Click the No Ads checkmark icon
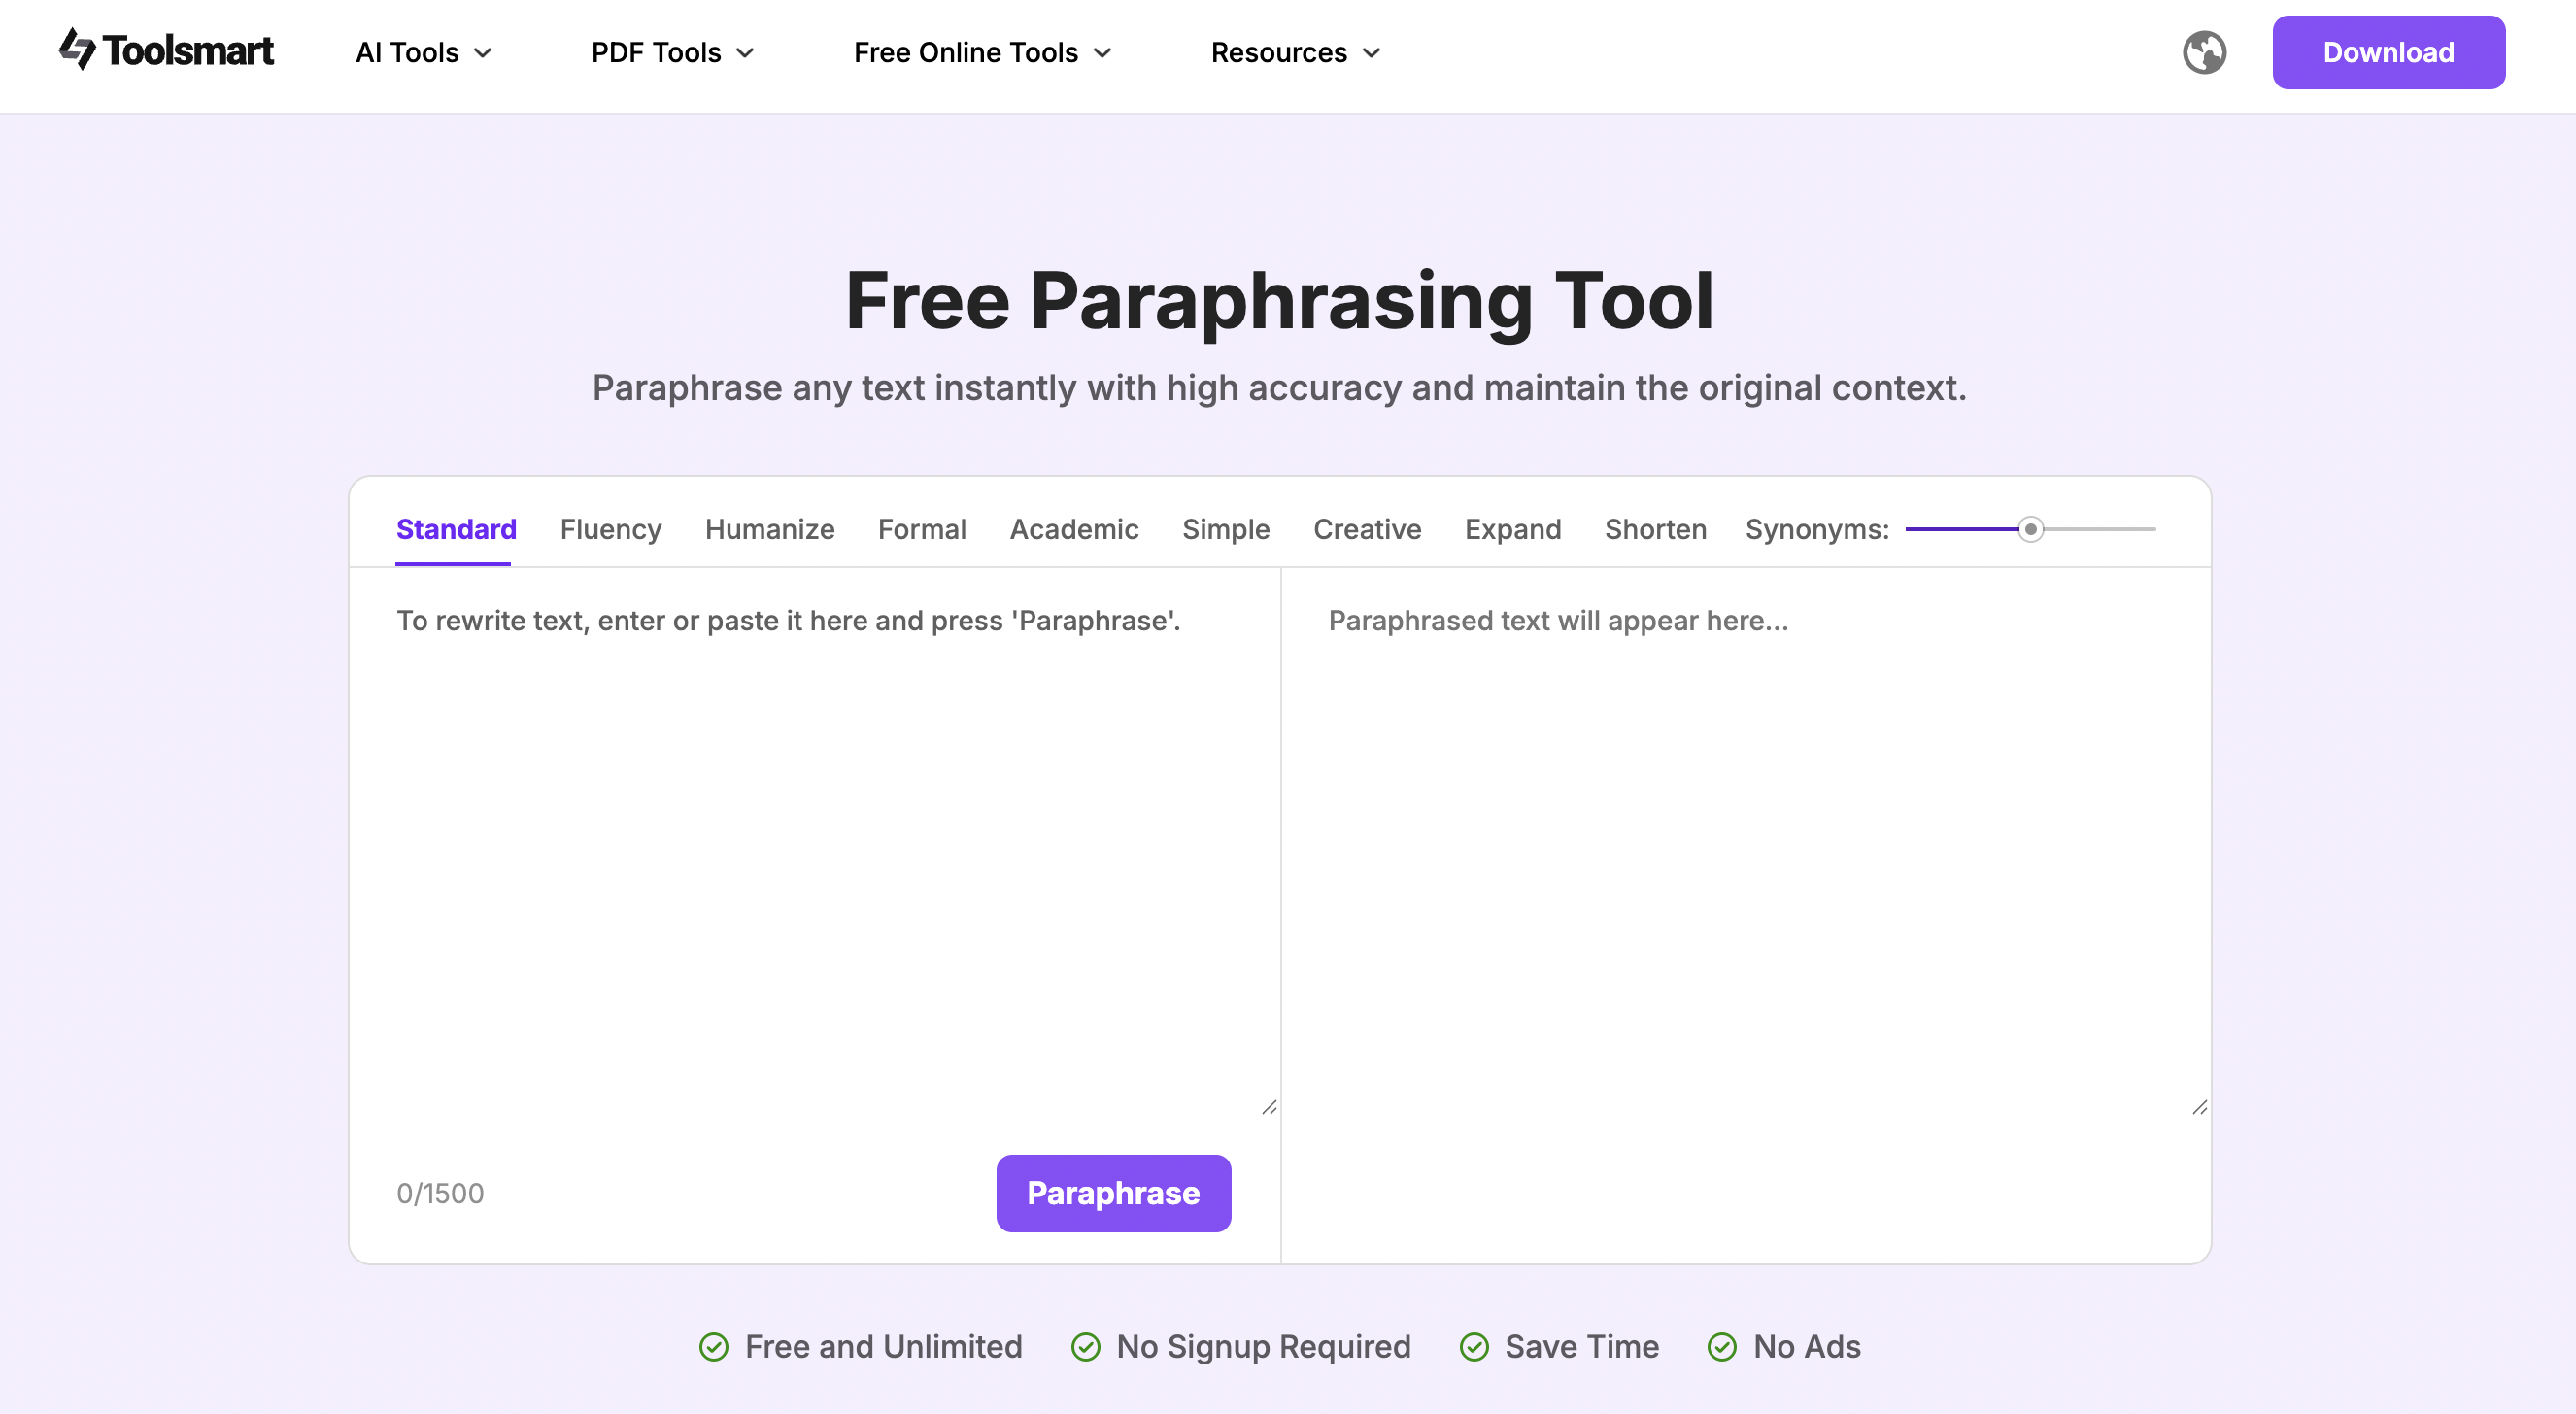 1722,1347
